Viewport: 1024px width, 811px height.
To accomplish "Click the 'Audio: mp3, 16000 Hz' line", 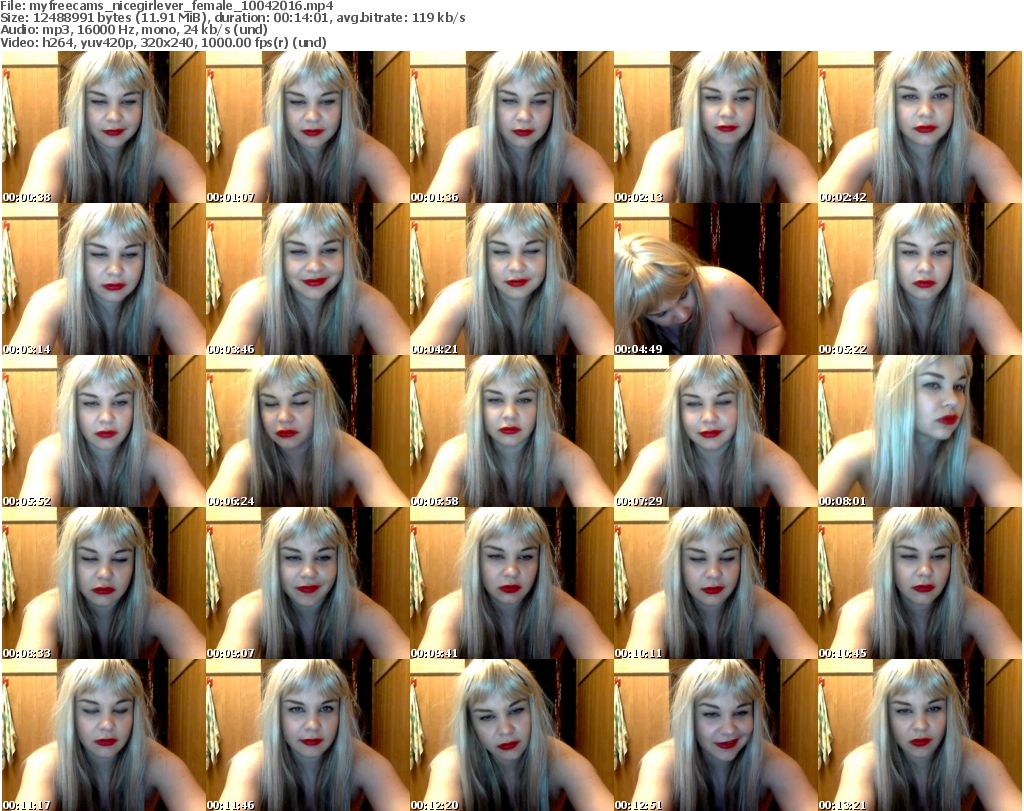I will [x=134, y=31].
